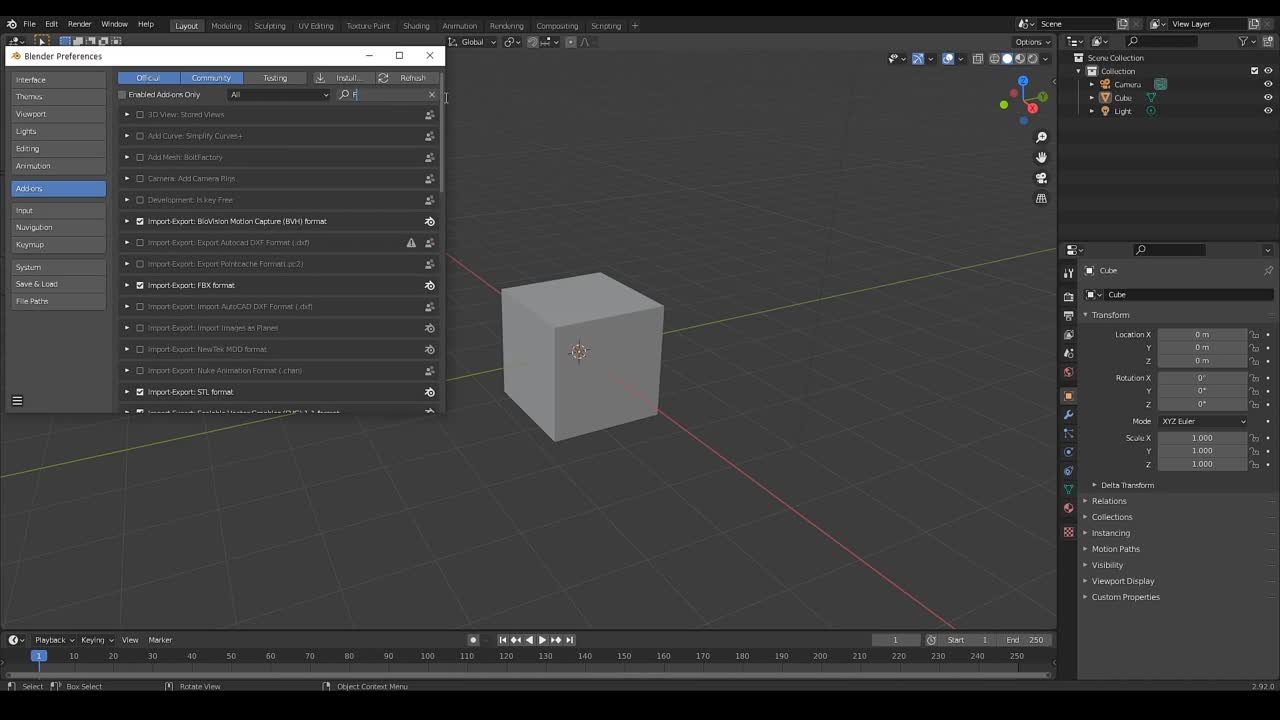Hide the Camera in the outliner
The image size is (1280, 720).
click(x=1268, y=84)
